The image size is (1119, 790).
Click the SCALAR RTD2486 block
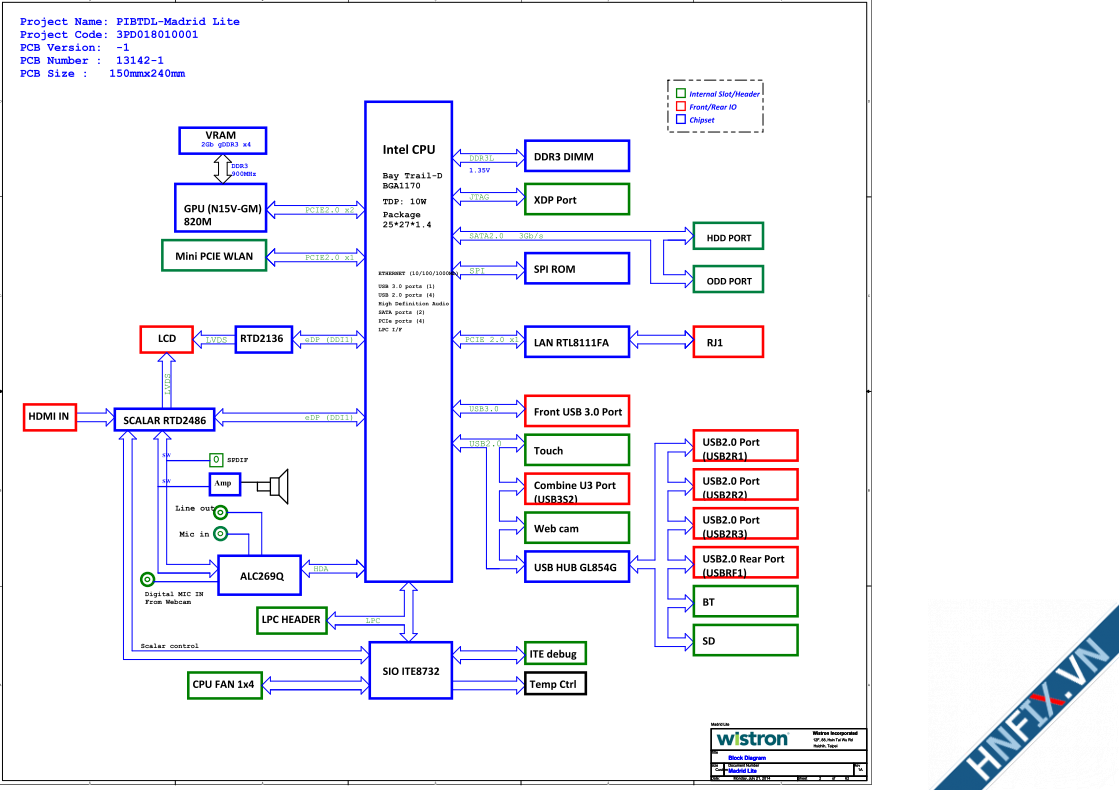(165, 420)
